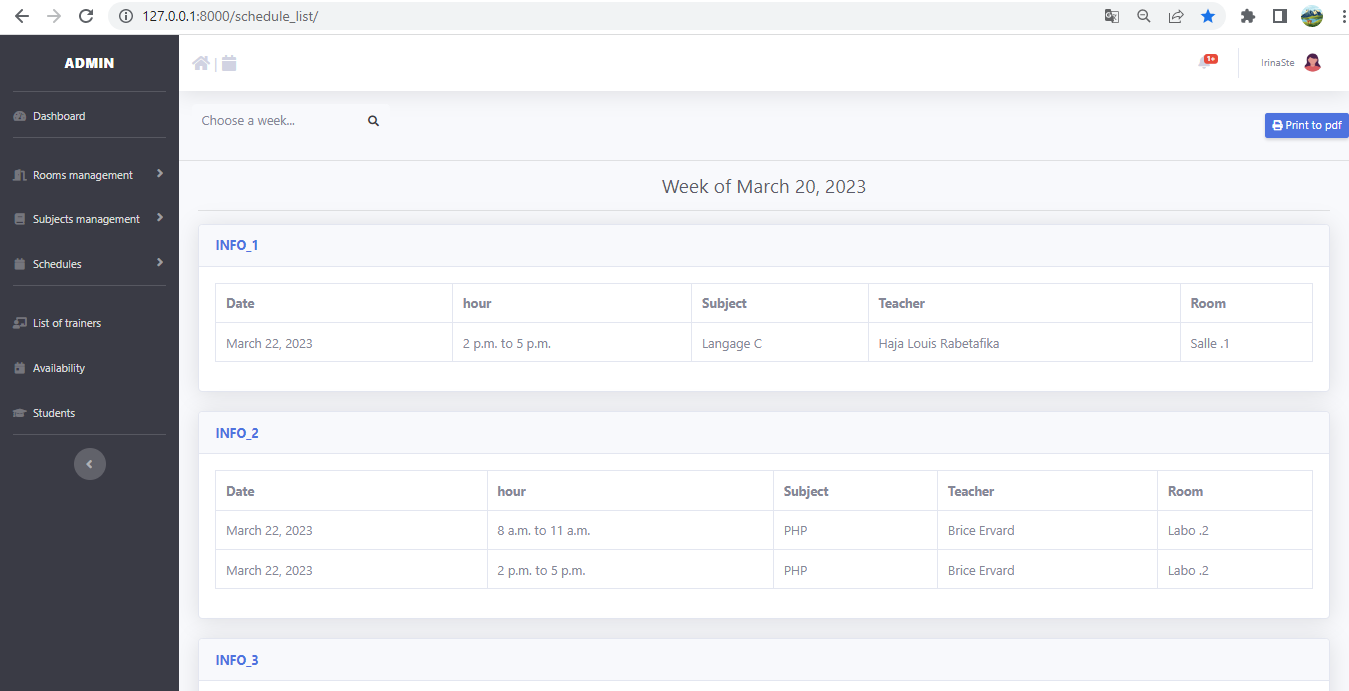The height and width of the screenshot is (691, 1349).
Task: Click in the Choose a week field
Action: pos(275,121)
